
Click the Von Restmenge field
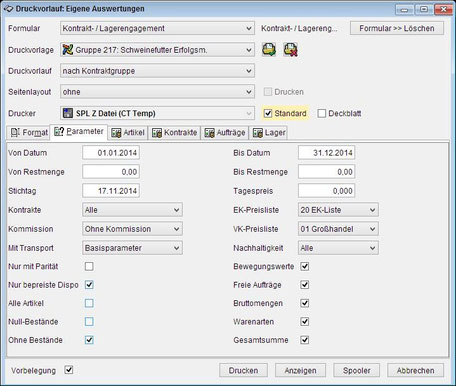111,172
